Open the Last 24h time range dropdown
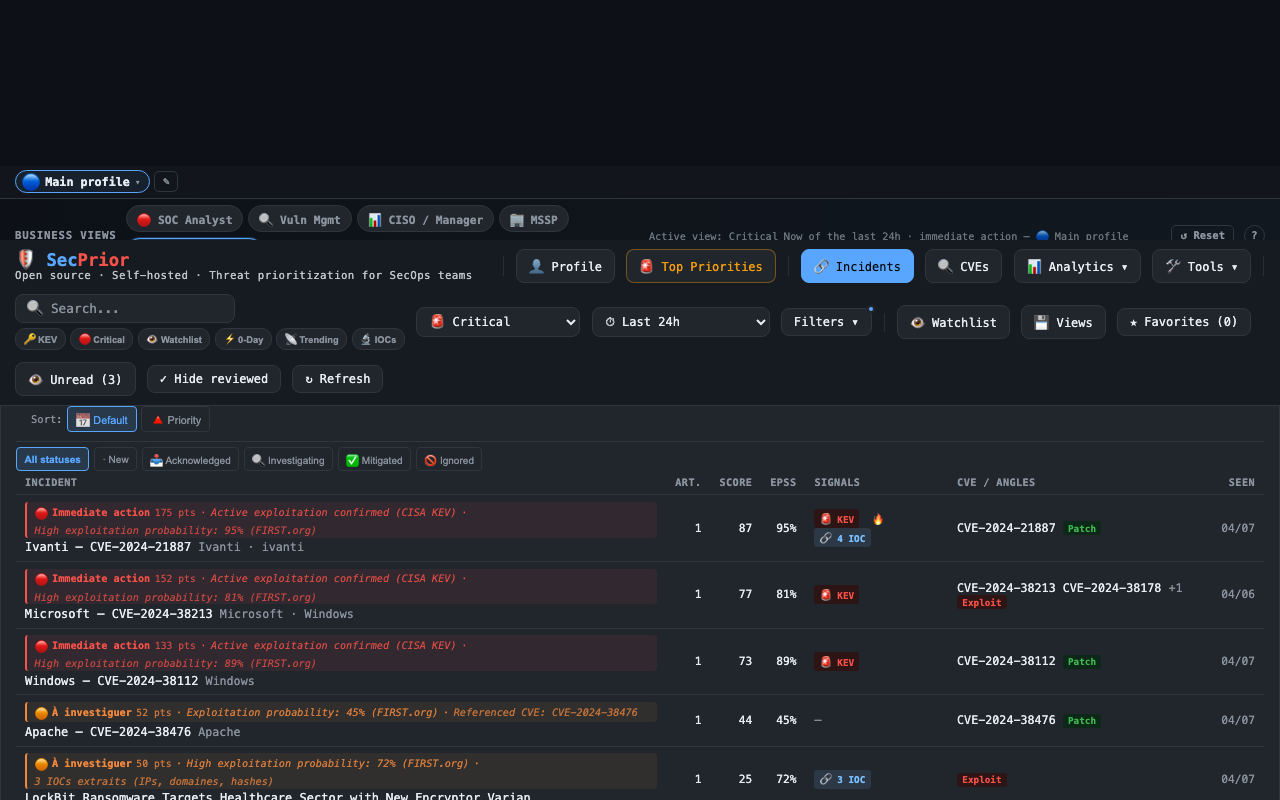Screen dimensions: 1280x800 tap(681, 322)
